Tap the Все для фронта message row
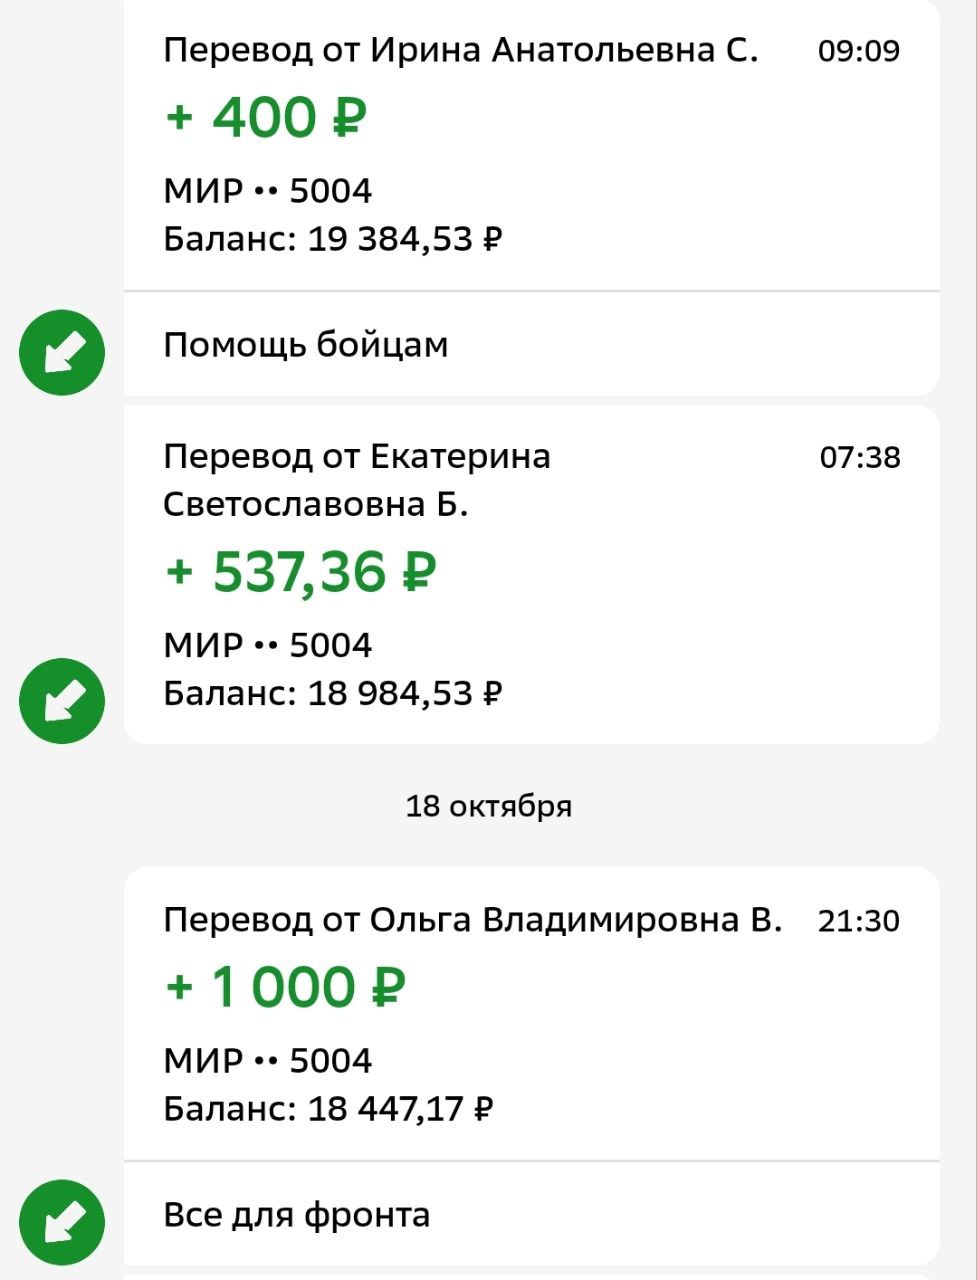This screenshot has height=1280, width=977. (297, 1215)
